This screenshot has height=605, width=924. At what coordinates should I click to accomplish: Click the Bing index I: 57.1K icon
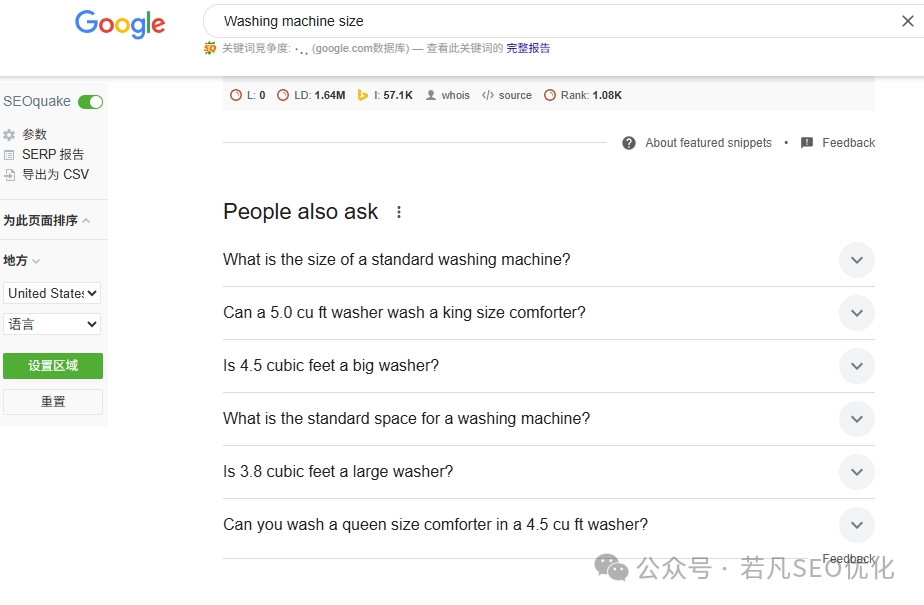tap(364, 96)
